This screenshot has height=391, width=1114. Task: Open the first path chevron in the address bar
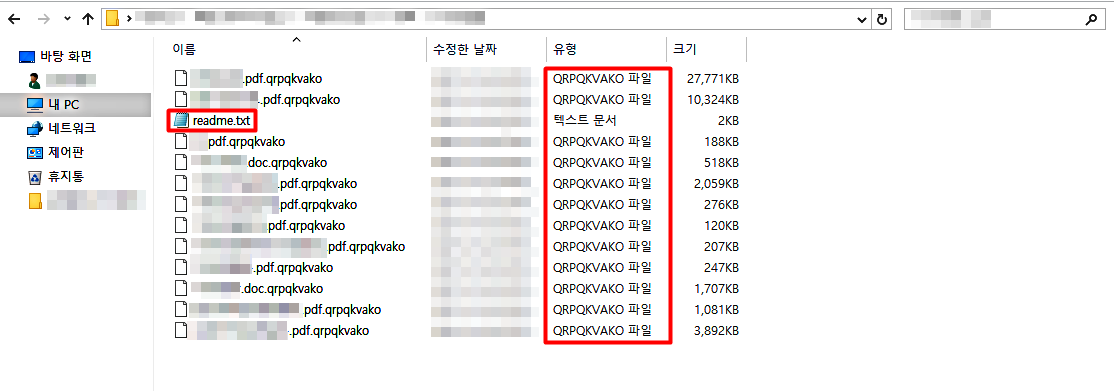click(128, 19)
